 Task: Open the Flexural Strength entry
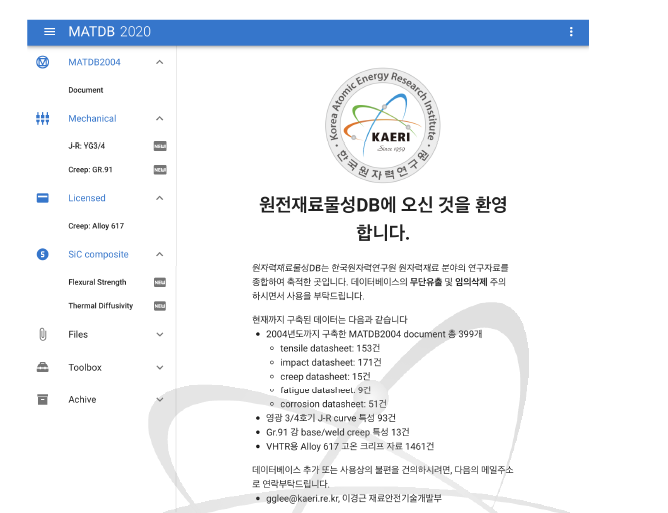coord(98,282)
